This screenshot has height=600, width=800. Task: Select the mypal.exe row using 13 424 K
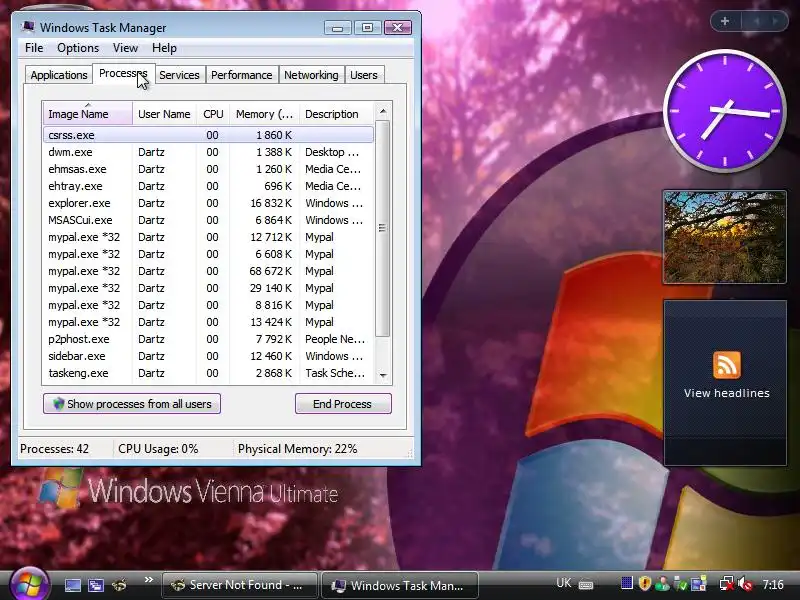209,322
